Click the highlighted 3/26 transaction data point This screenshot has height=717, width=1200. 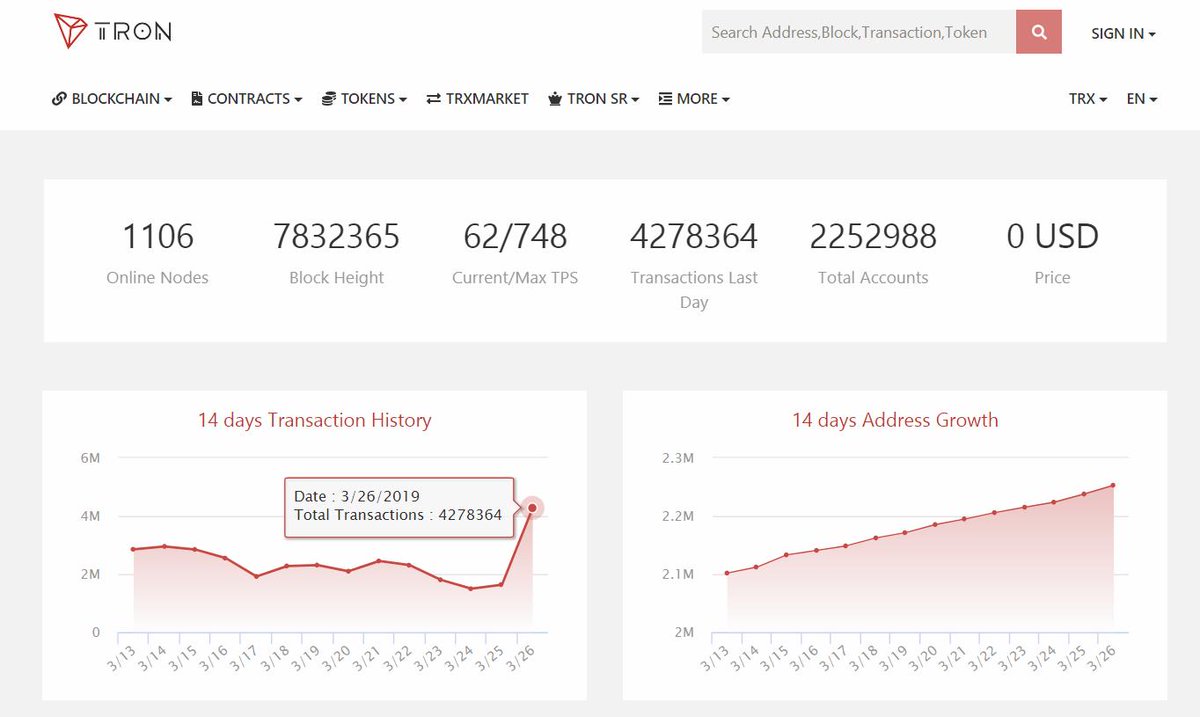pyautogui.click(x=532, y=508)
